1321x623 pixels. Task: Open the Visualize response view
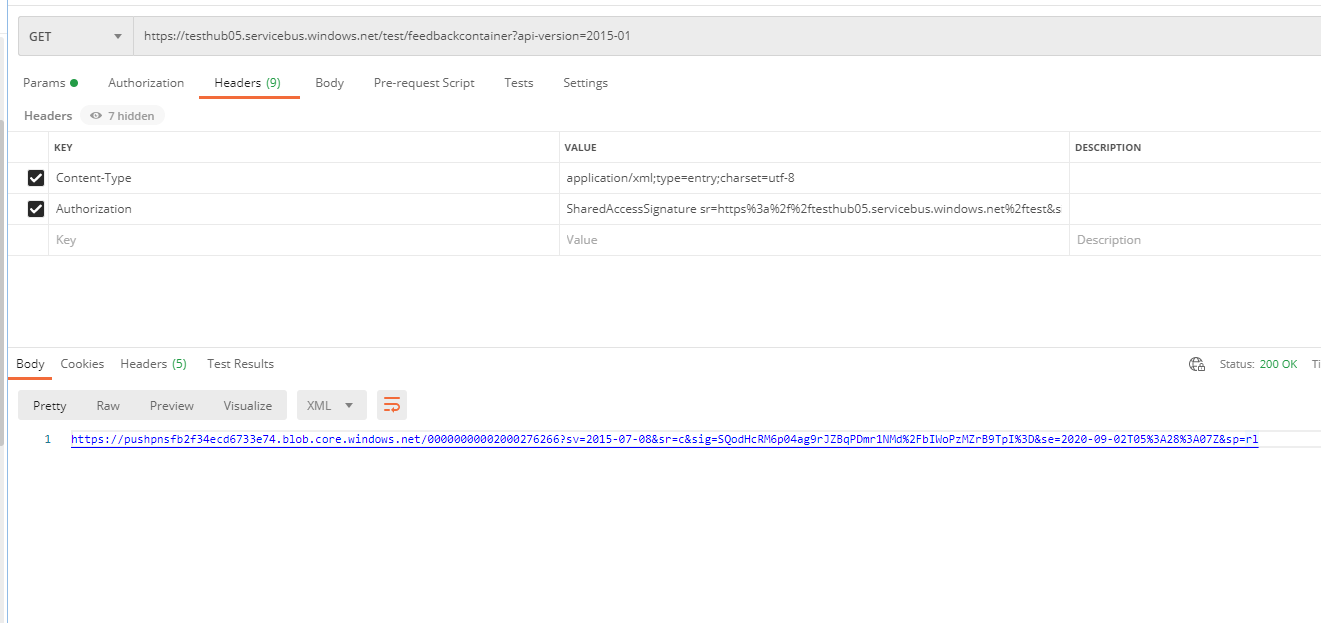pyautogui.click(x=247, y=405)
